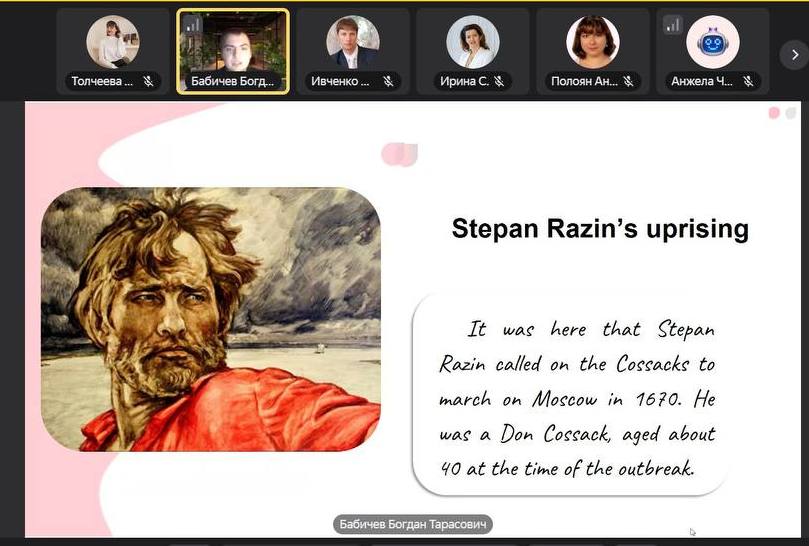Select Толчеева participant avatar
The height and width of the screenshot is (546, 809).
point(113,42)
